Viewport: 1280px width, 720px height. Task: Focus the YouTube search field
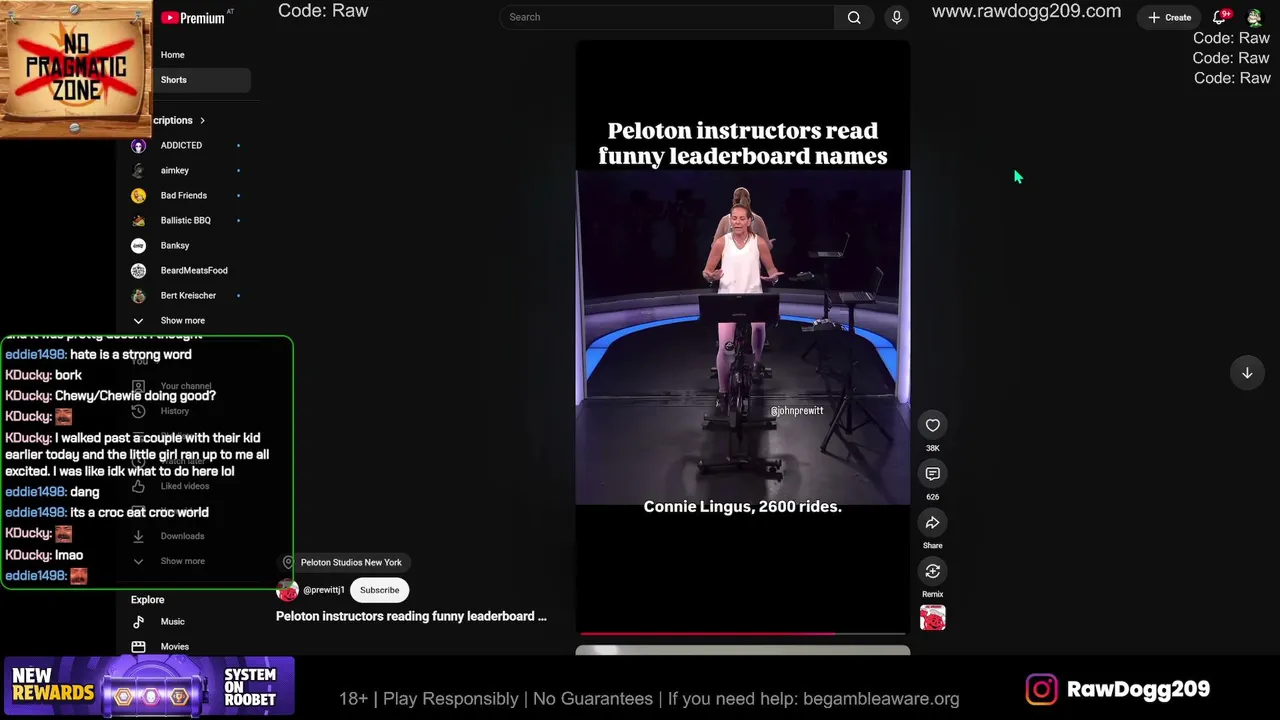(x=667, y=17)
